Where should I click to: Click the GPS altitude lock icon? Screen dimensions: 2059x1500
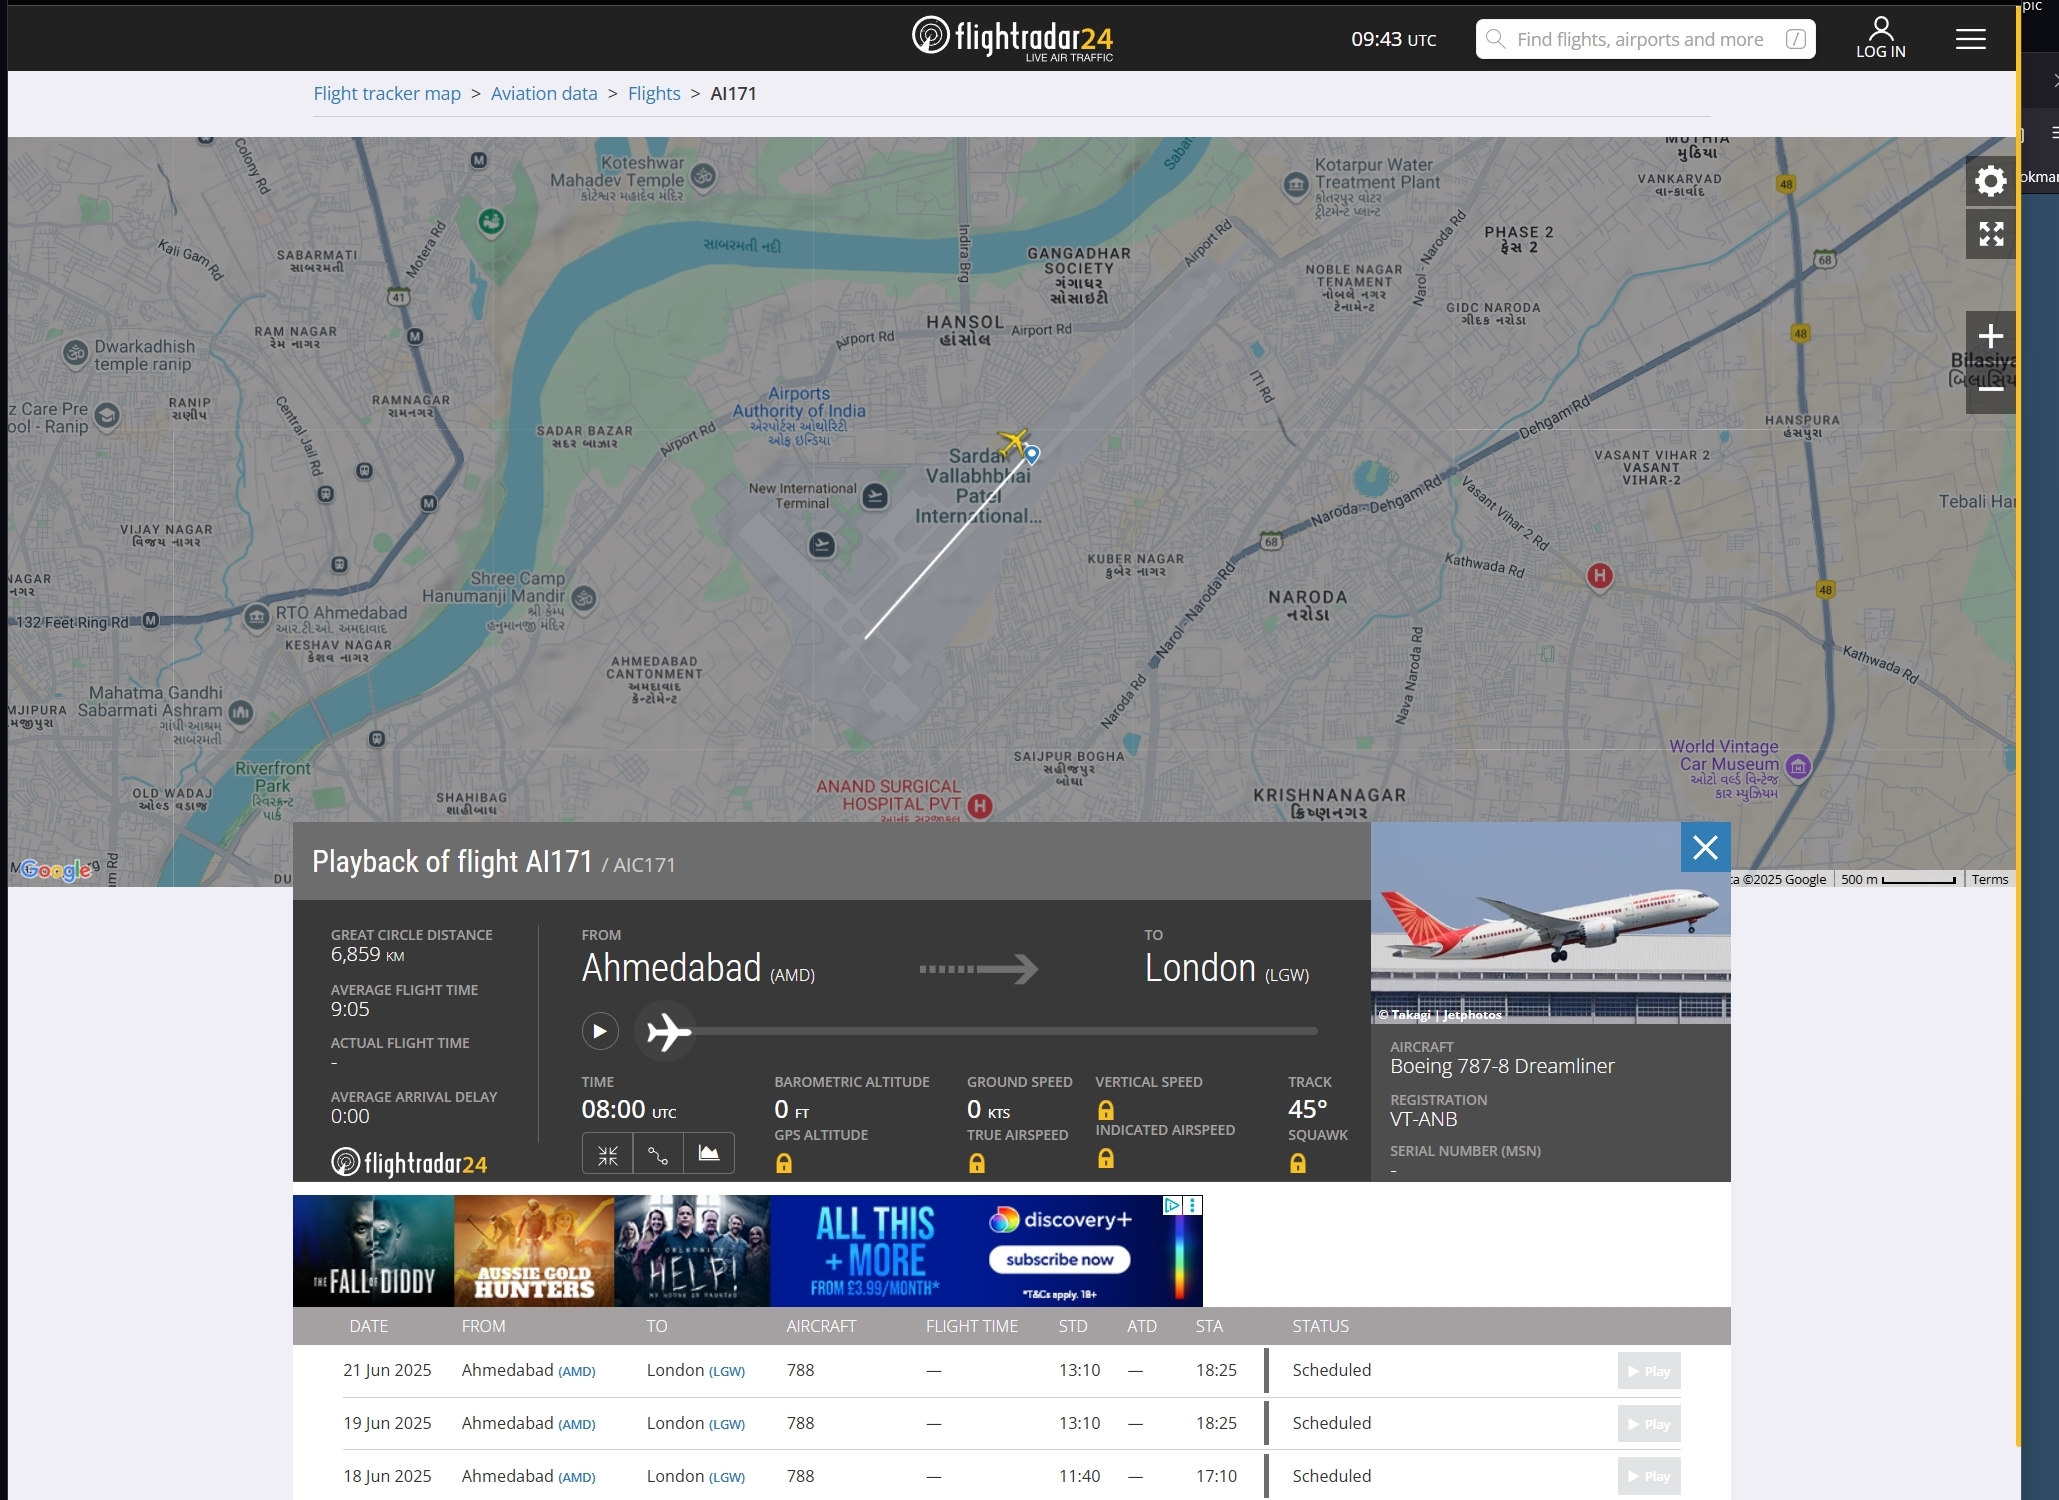point(784,1163)
